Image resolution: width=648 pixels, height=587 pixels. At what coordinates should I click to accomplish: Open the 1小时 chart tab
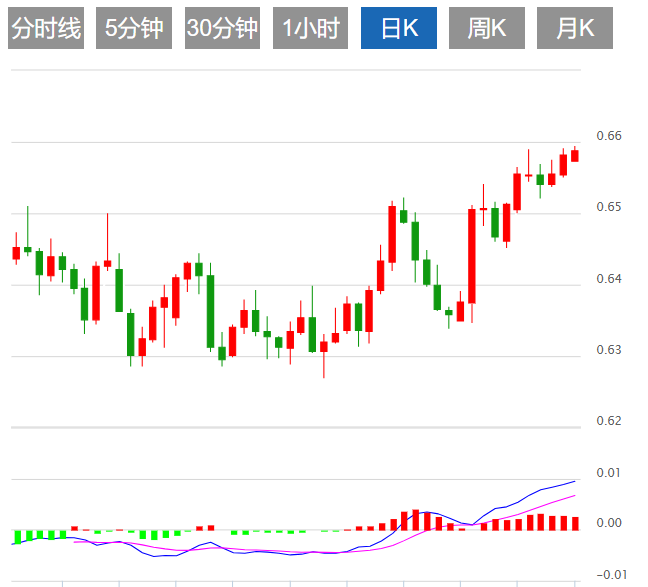coord(310,28)
